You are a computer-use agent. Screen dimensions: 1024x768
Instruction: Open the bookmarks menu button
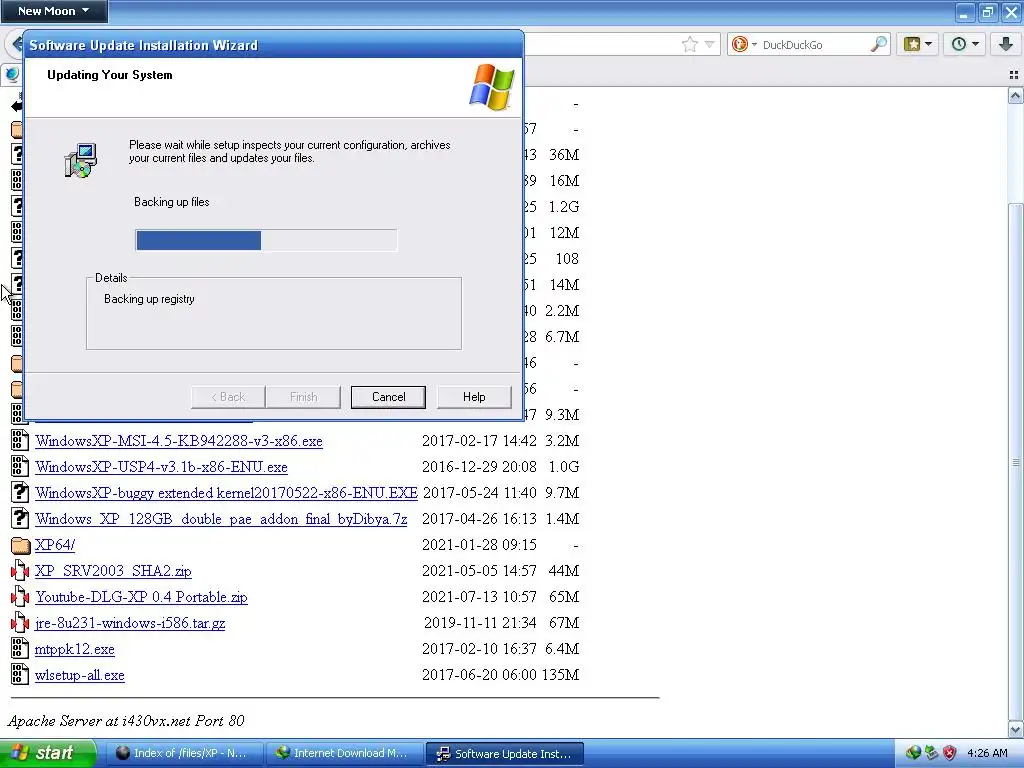918,44
